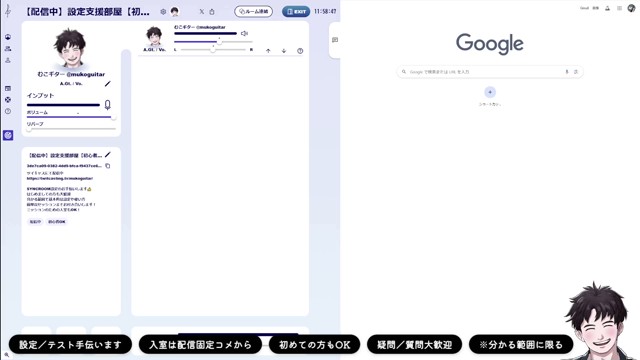640x360 pixels.
Task: Open room settings gear beside the room title
Action: click(163, 12)
